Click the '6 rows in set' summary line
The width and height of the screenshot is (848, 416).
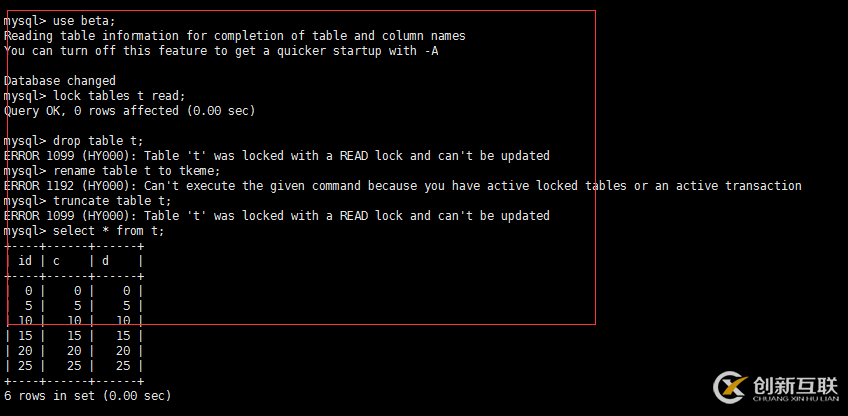(87, 395)
